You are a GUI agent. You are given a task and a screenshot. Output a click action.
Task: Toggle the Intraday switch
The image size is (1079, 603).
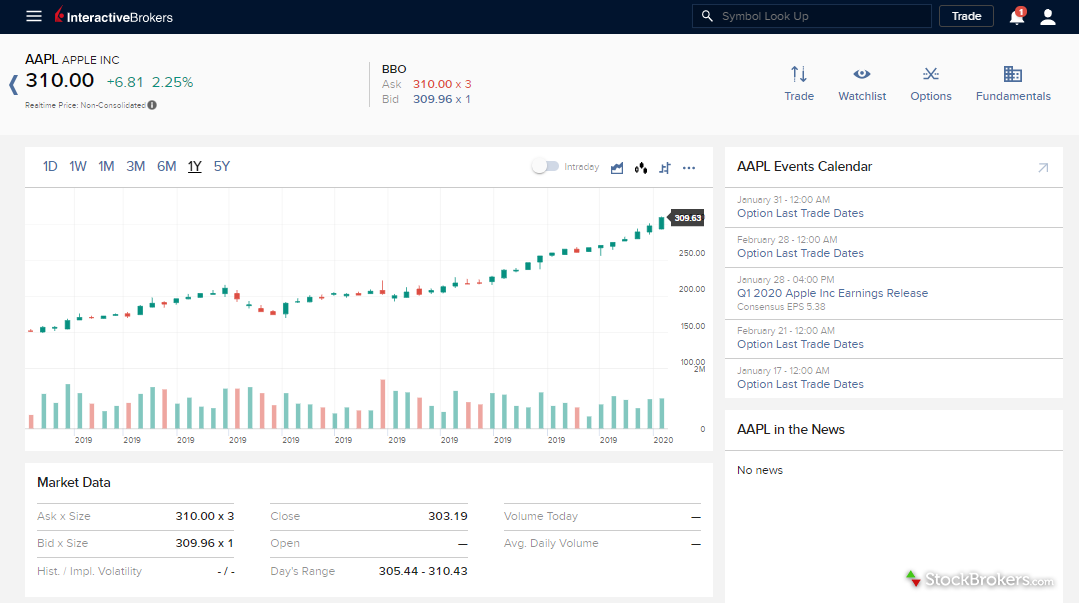coord(545,167)
